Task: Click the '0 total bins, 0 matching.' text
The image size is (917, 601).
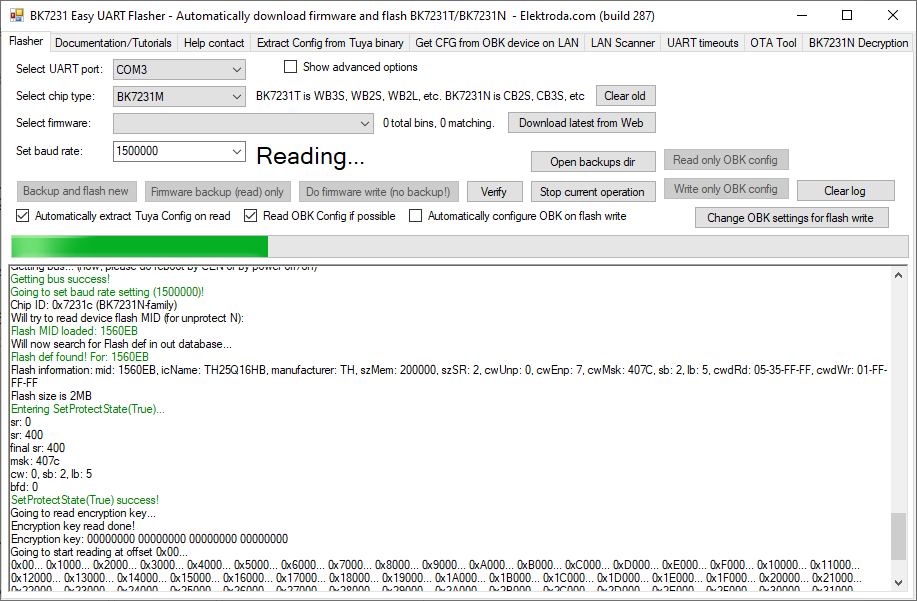Action: click(439, 123)
